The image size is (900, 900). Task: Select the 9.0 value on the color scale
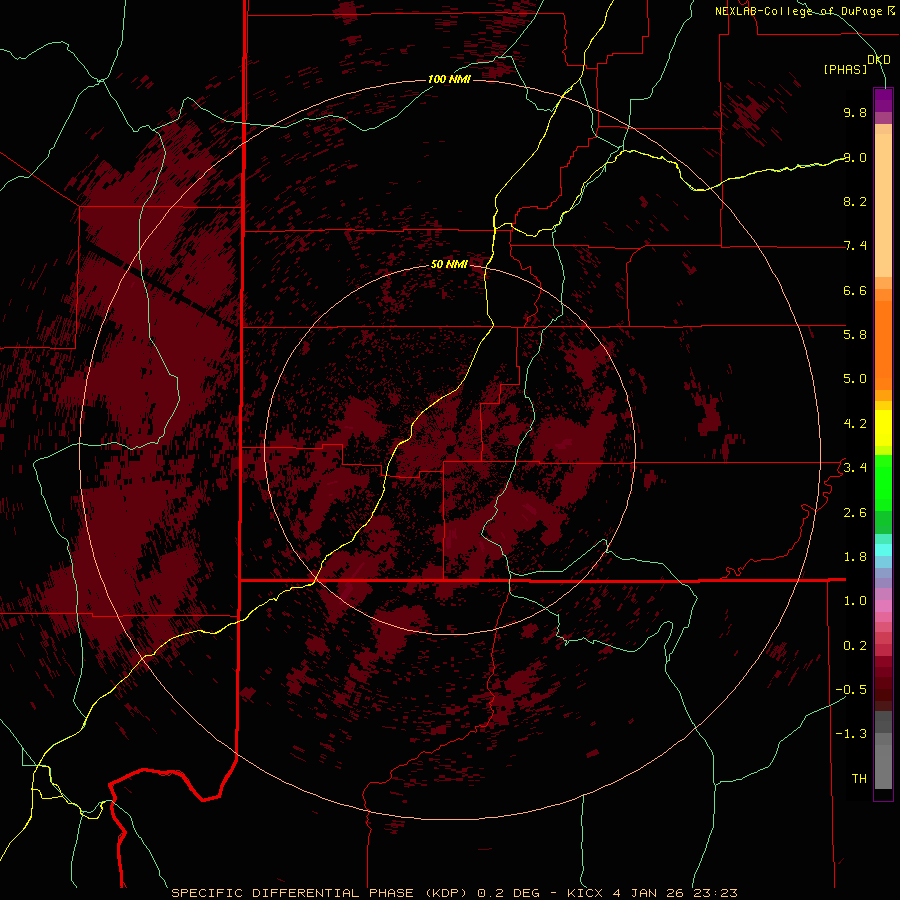click(x=855, y=157)
